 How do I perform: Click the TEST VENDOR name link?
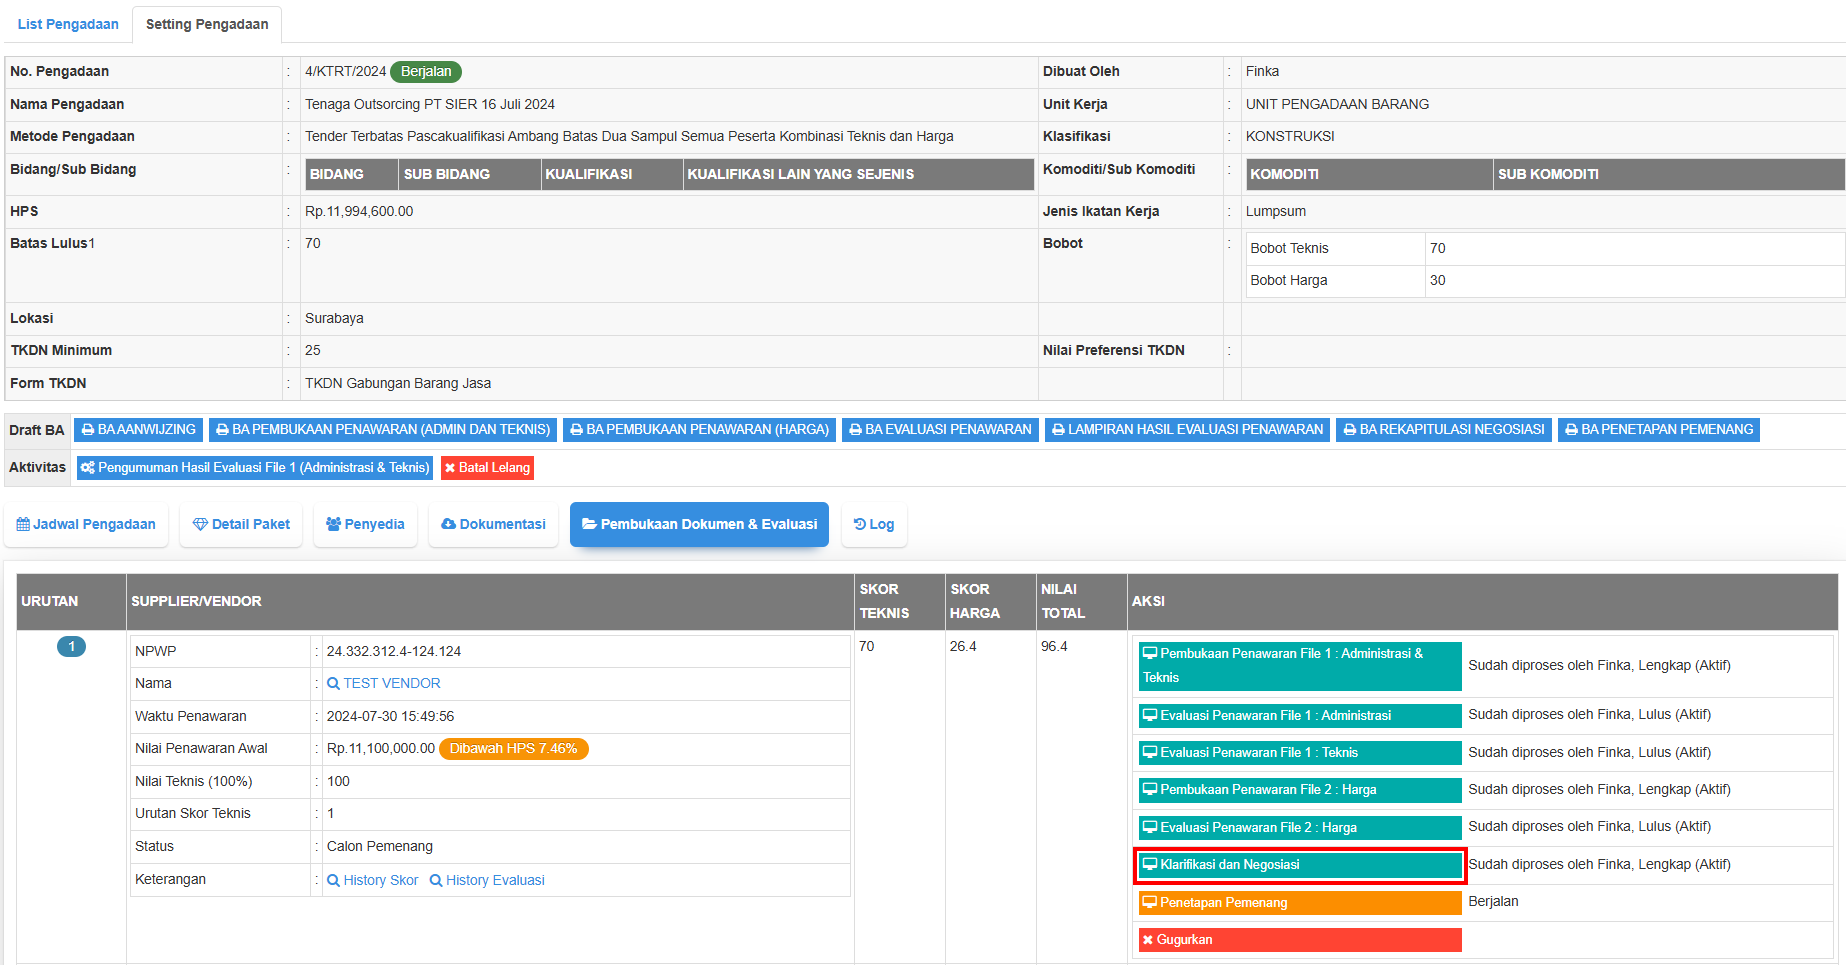(x=391, y=684)
